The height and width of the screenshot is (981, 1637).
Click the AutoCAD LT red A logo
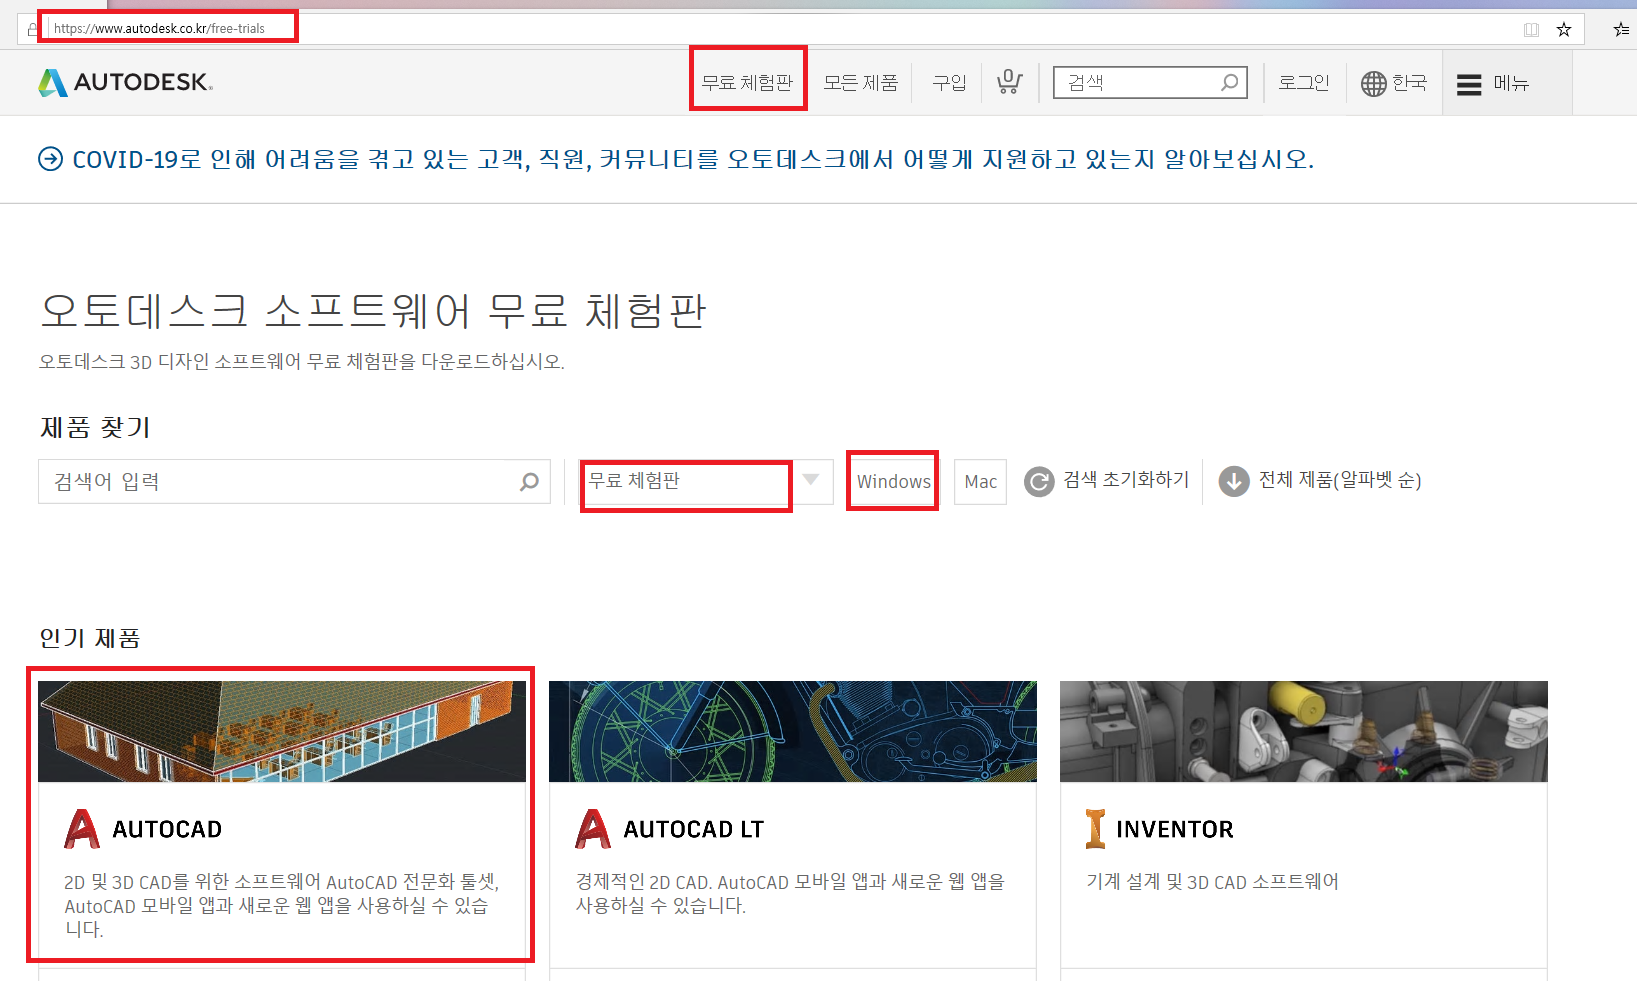(593, 829)
